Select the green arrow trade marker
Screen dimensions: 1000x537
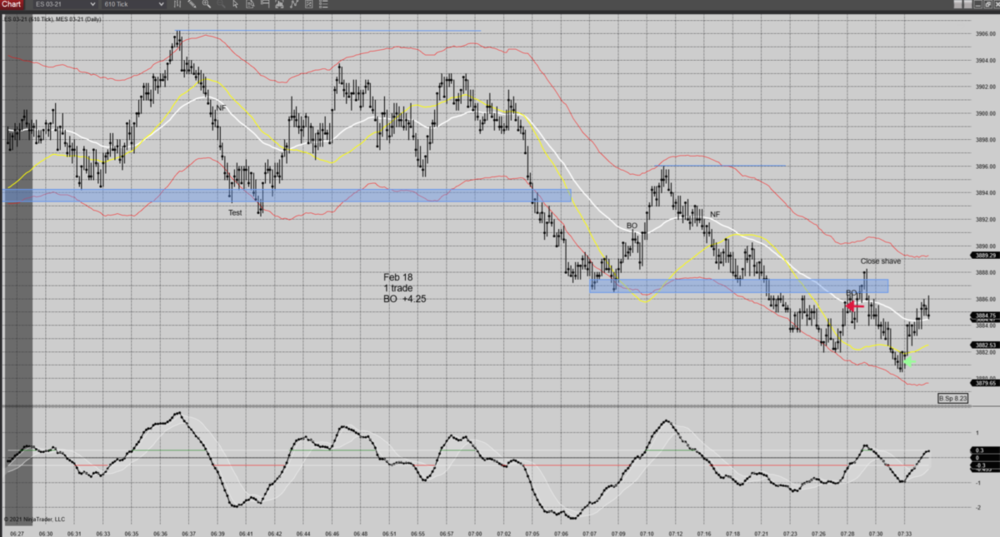[x=907, y=360]
